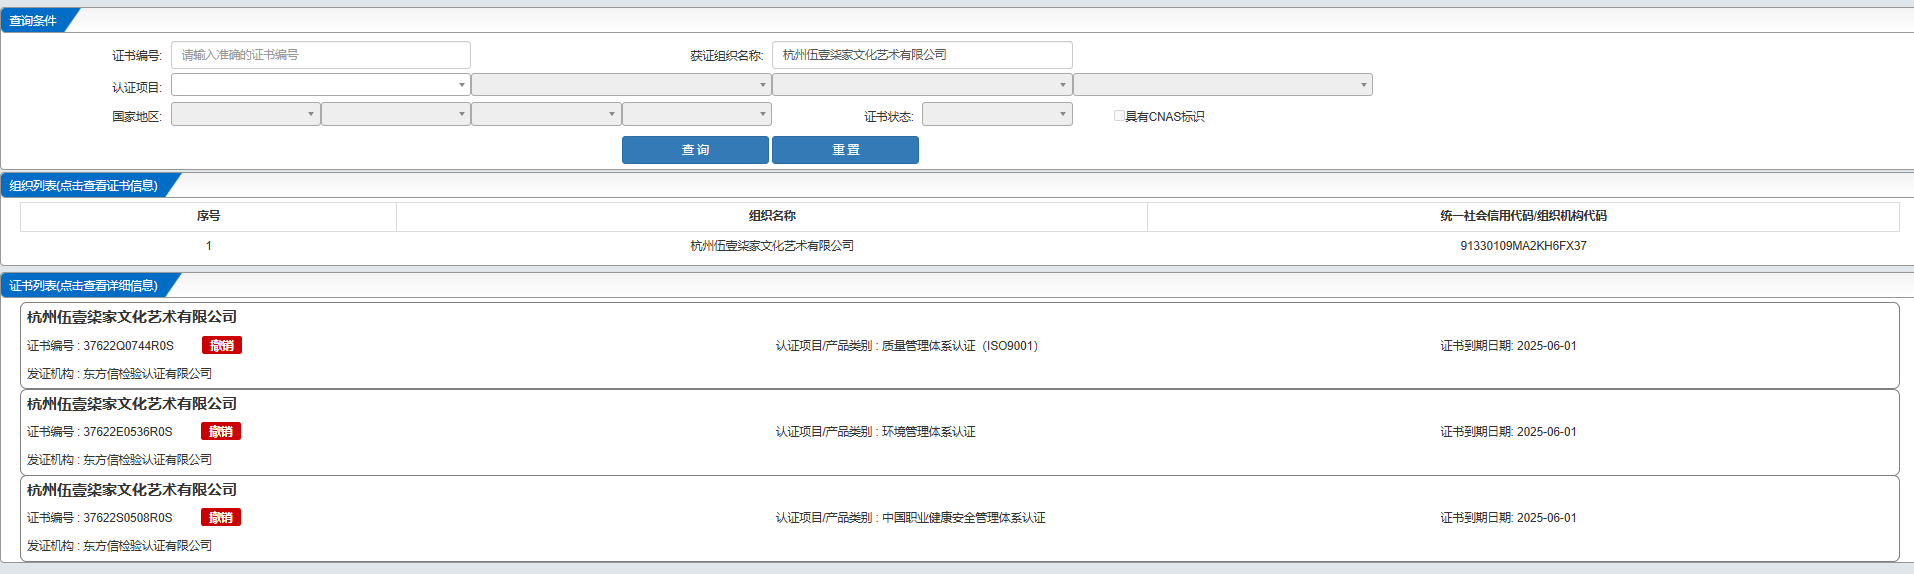
Task: Click 中国职业健康安全管理体系认证 category text
Action: [964, 518]
